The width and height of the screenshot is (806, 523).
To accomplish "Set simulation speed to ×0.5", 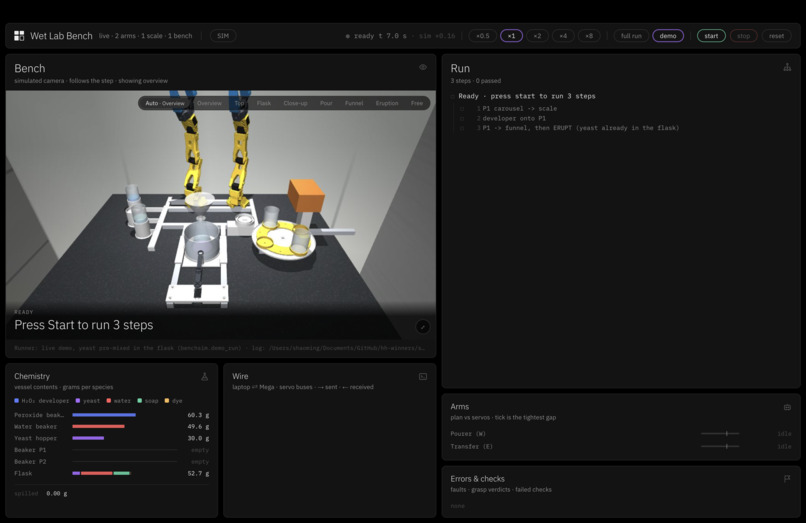I will 483,36.
